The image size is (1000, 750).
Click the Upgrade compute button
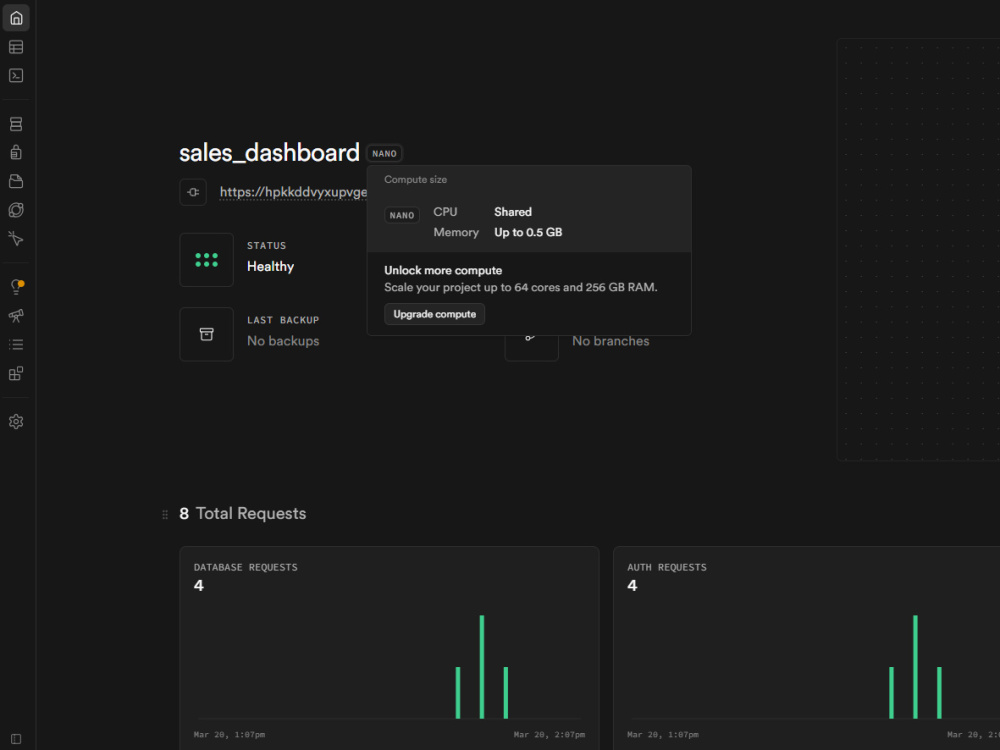pos(434,314)
